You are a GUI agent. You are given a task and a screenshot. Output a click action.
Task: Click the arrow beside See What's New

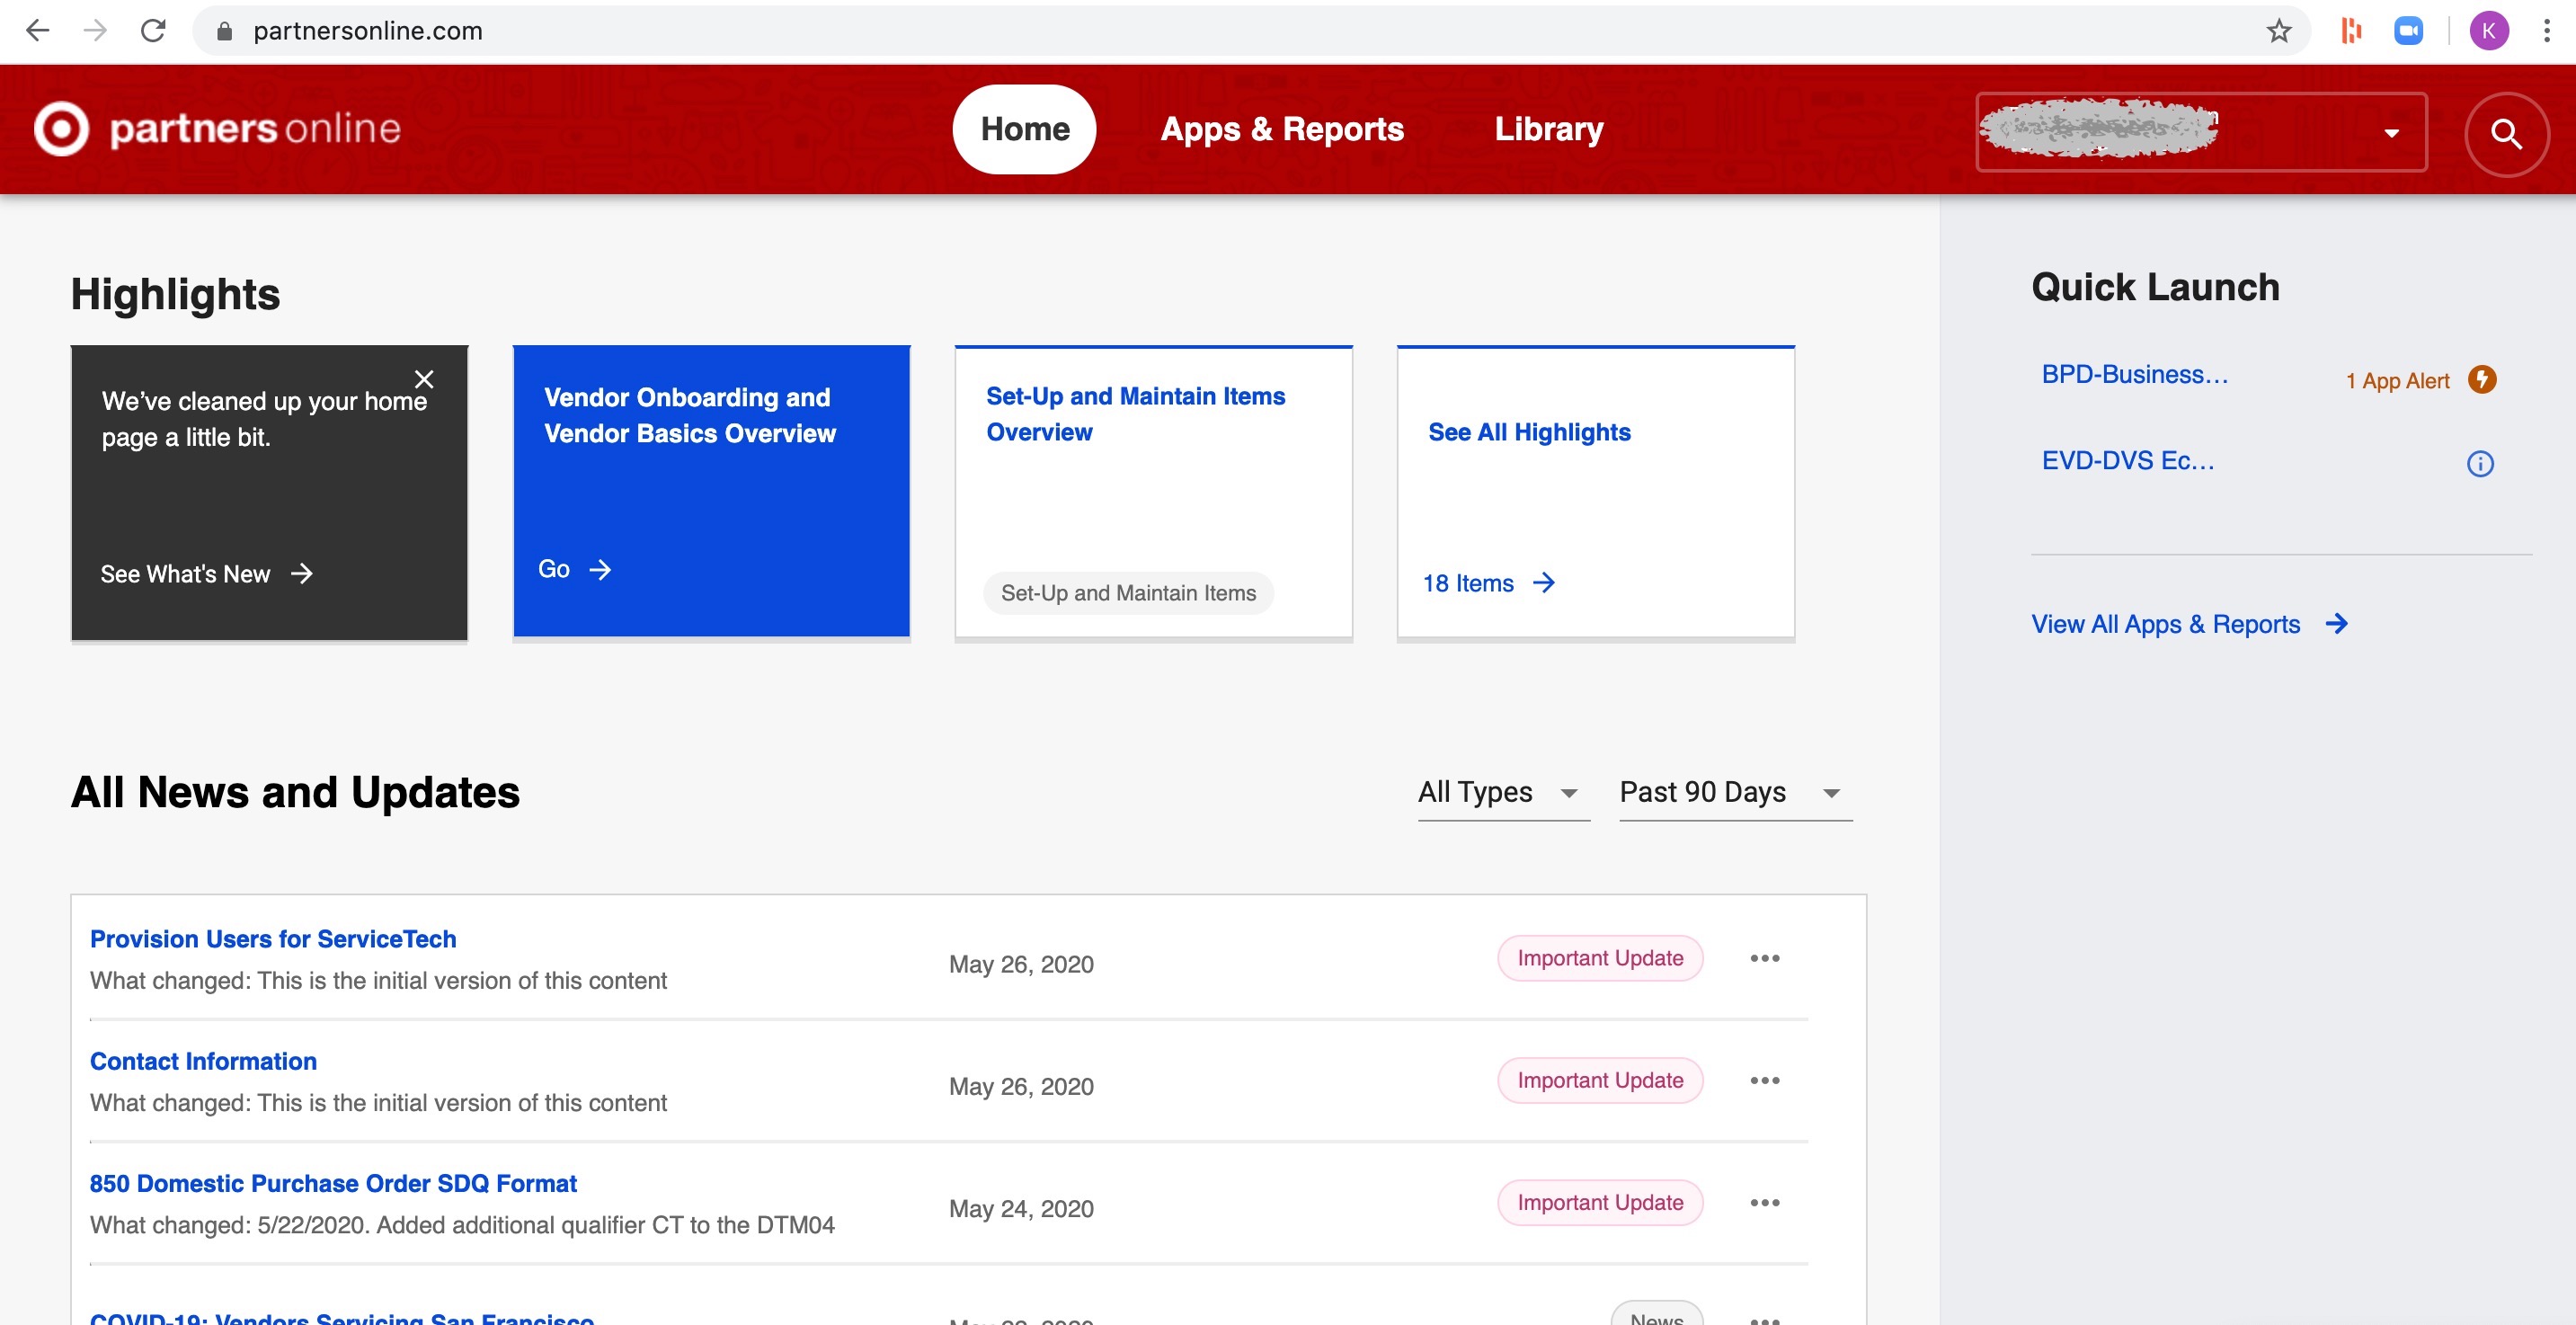pos(301,573)
